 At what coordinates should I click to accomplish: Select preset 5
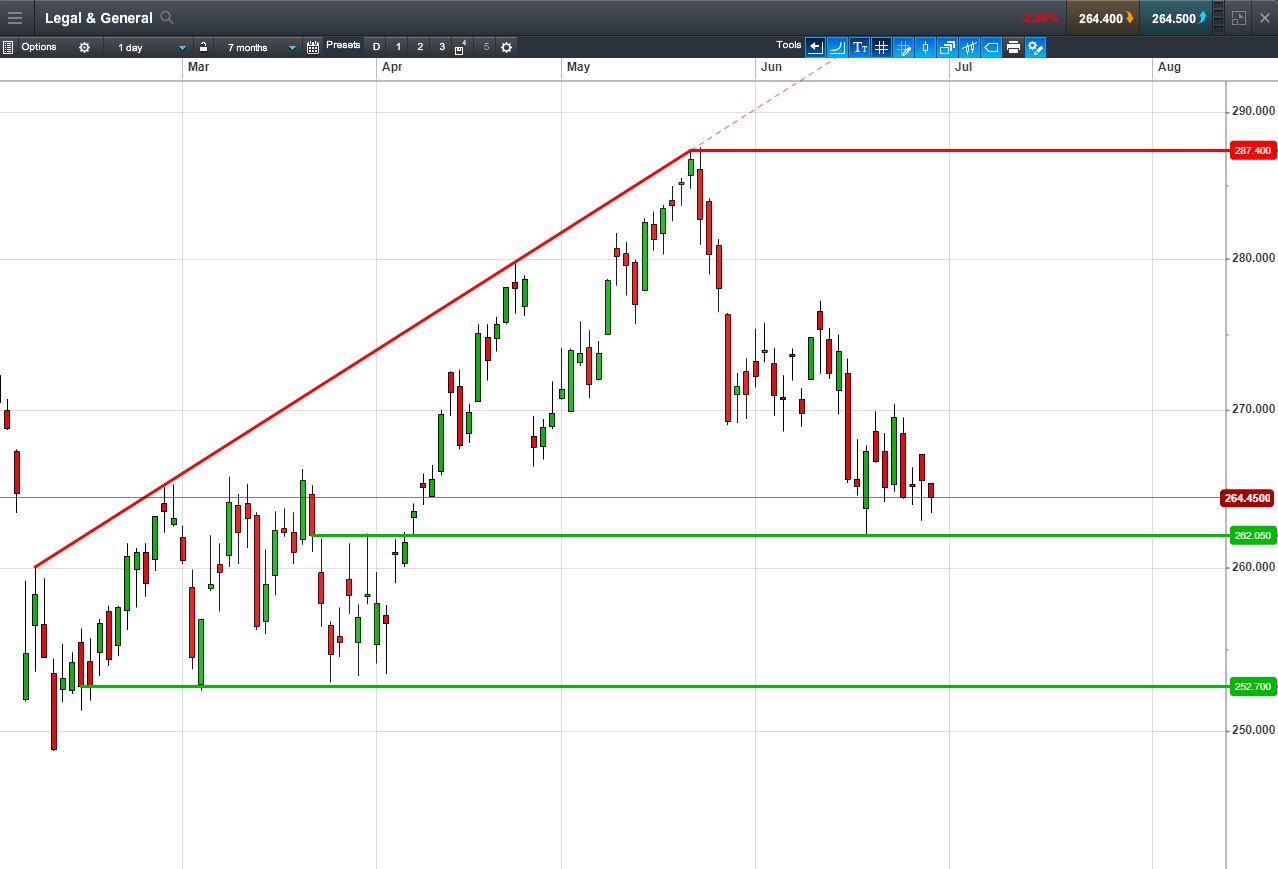pos(486,47)
